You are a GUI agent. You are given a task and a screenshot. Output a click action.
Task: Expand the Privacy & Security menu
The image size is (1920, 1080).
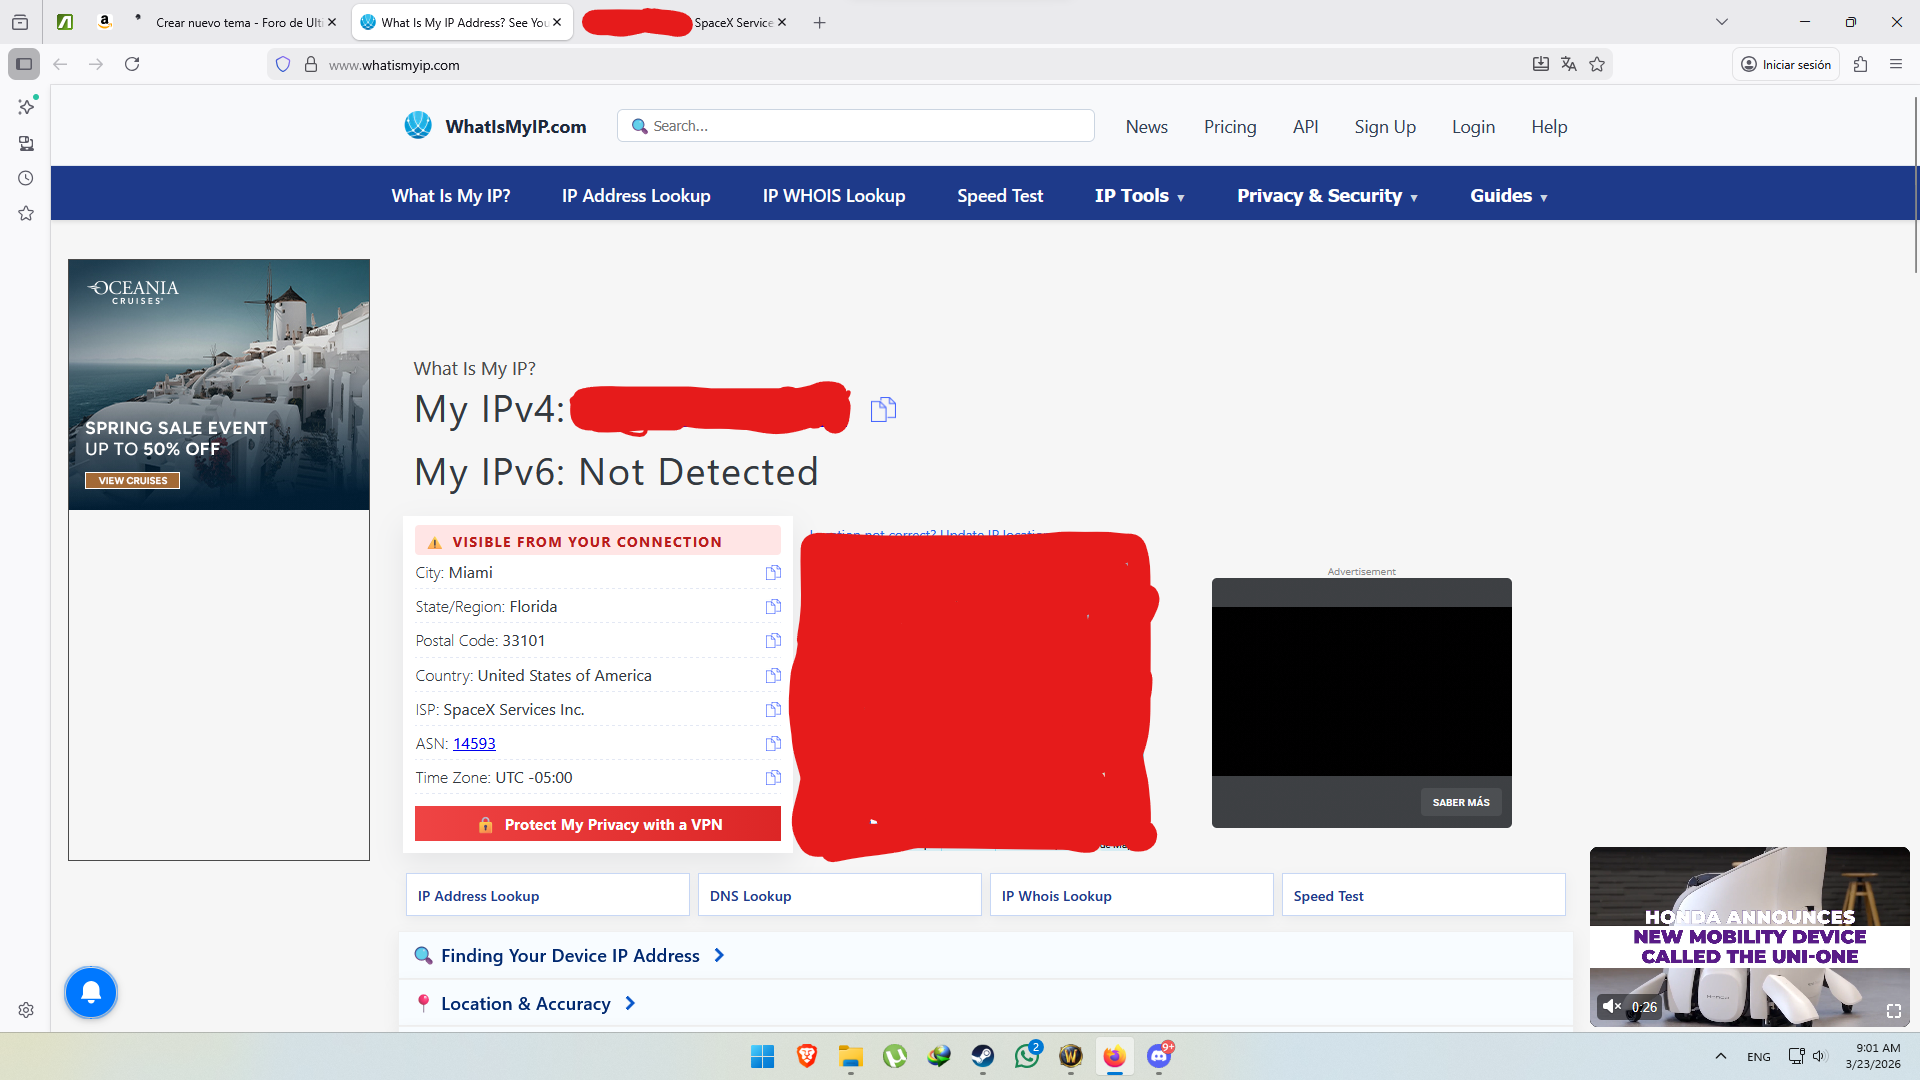(x=1327, y=196)
